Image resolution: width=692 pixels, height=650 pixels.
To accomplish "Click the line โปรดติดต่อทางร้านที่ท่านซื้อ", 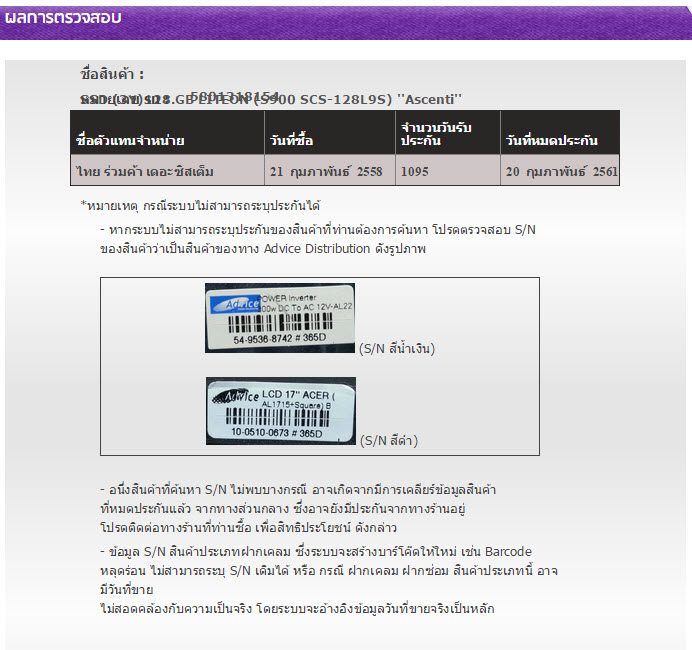I will click(248, 527).
